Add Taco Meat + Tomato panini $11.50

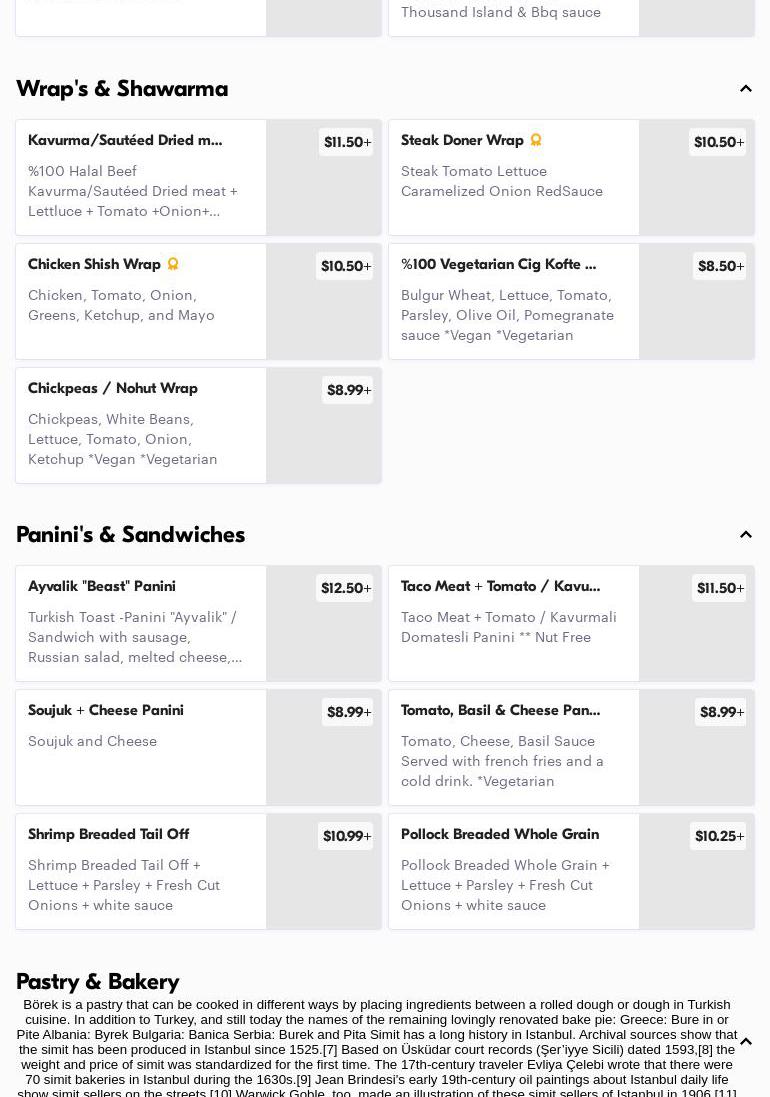(x=720, y=588)
